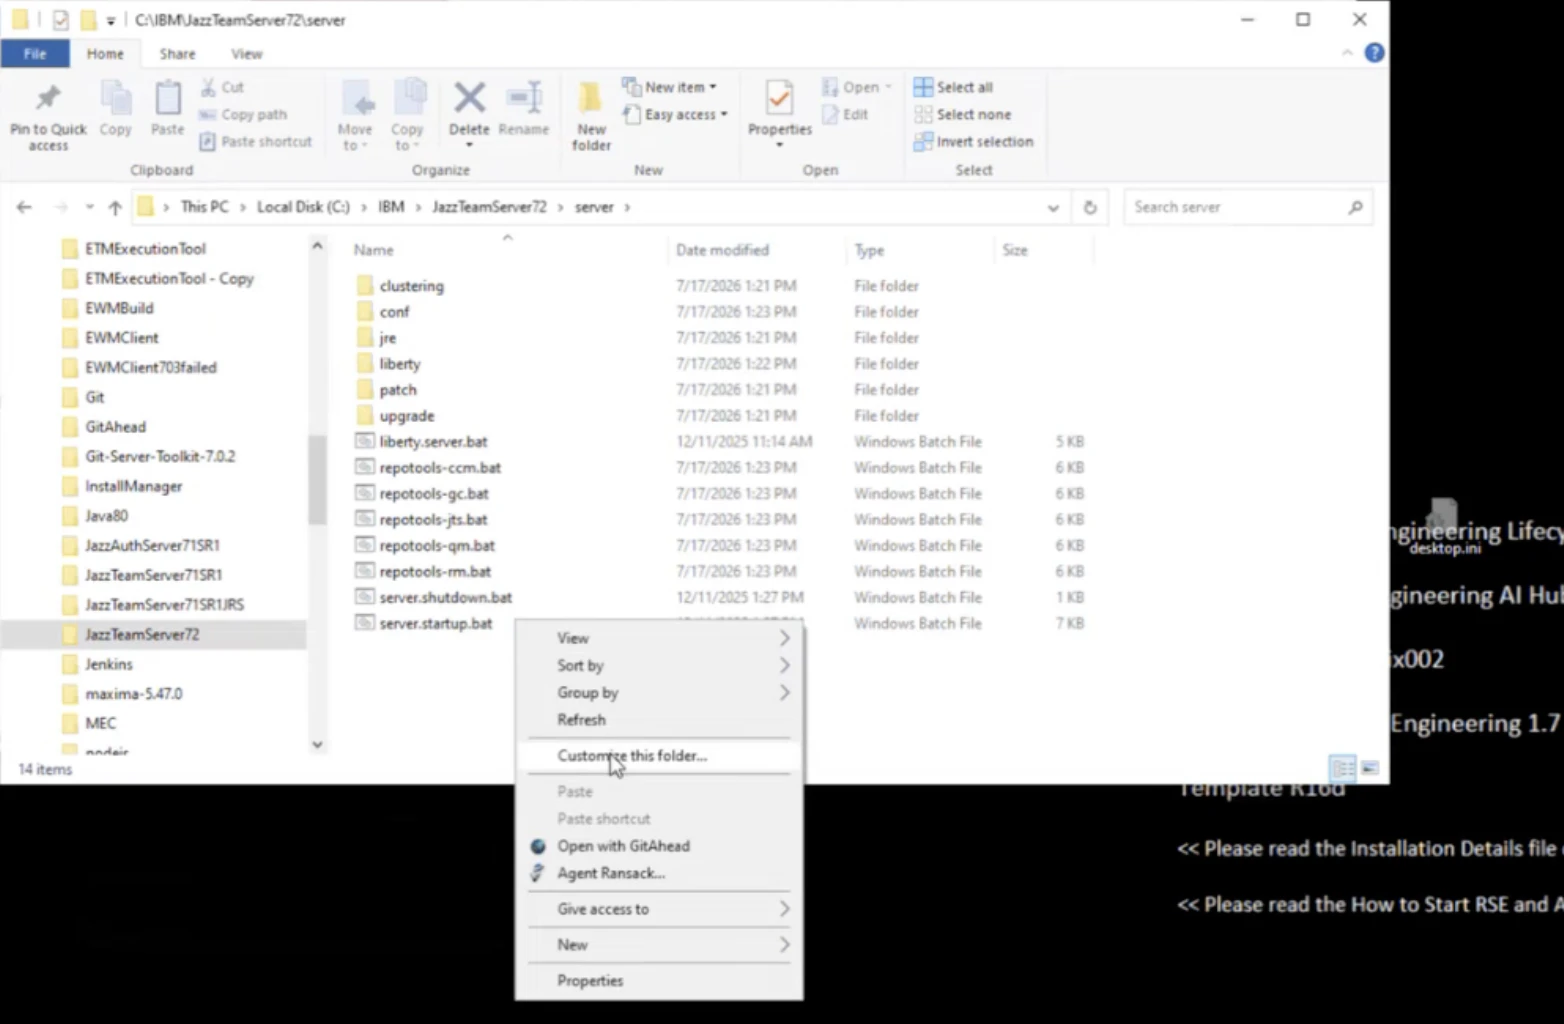Open the Recent locations dropdown arrow
The width and height of the screenshot is (1564, 1024).
point(89,207)
